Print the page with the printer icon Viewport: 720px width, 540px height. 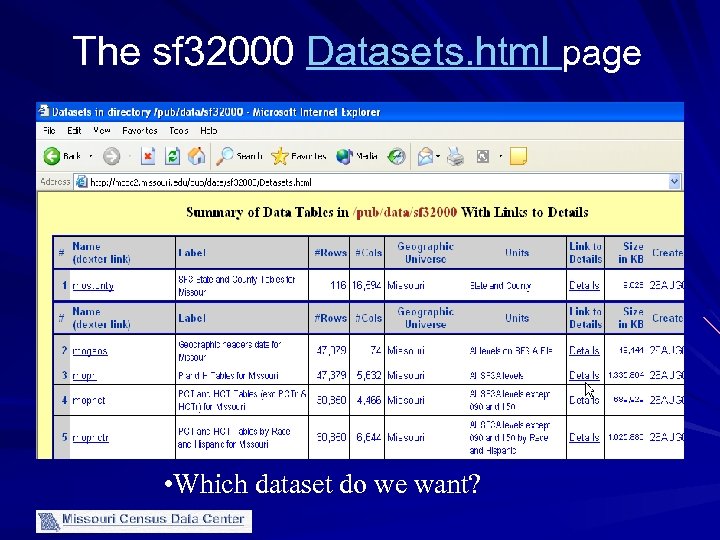(455, 157)
